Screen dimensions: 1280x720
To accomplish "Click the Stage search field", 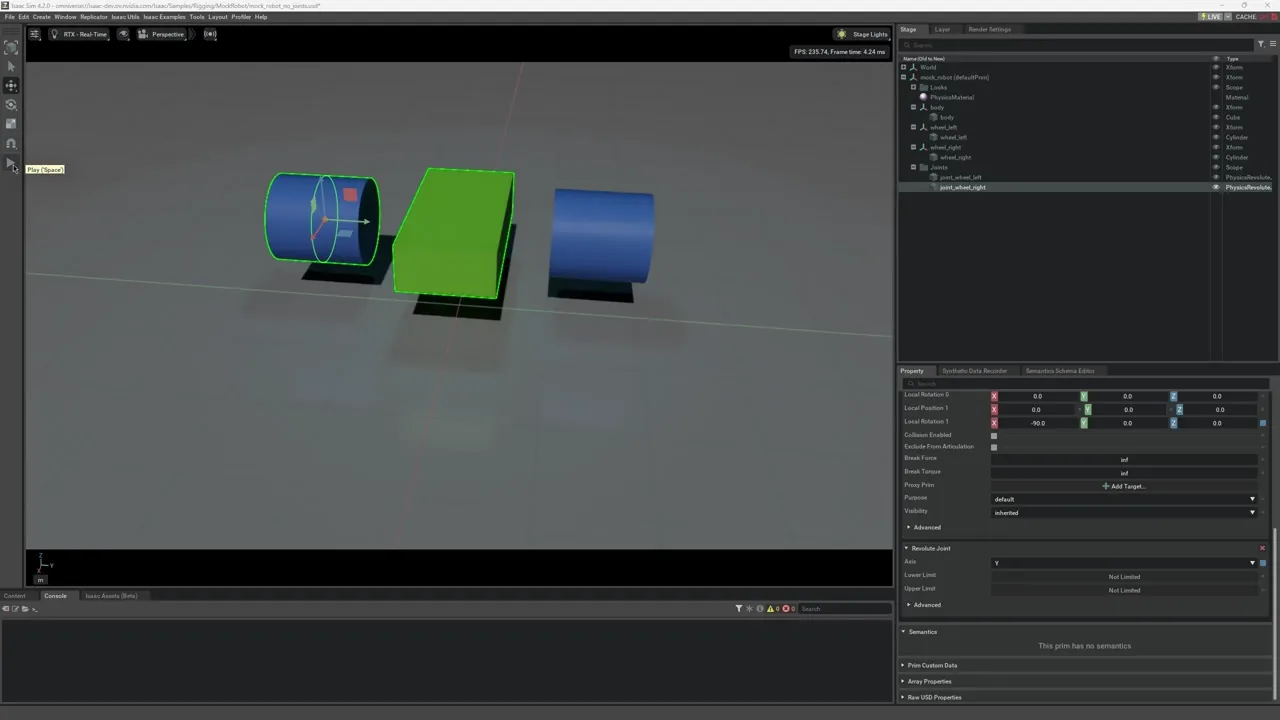I will point(1077,45).
